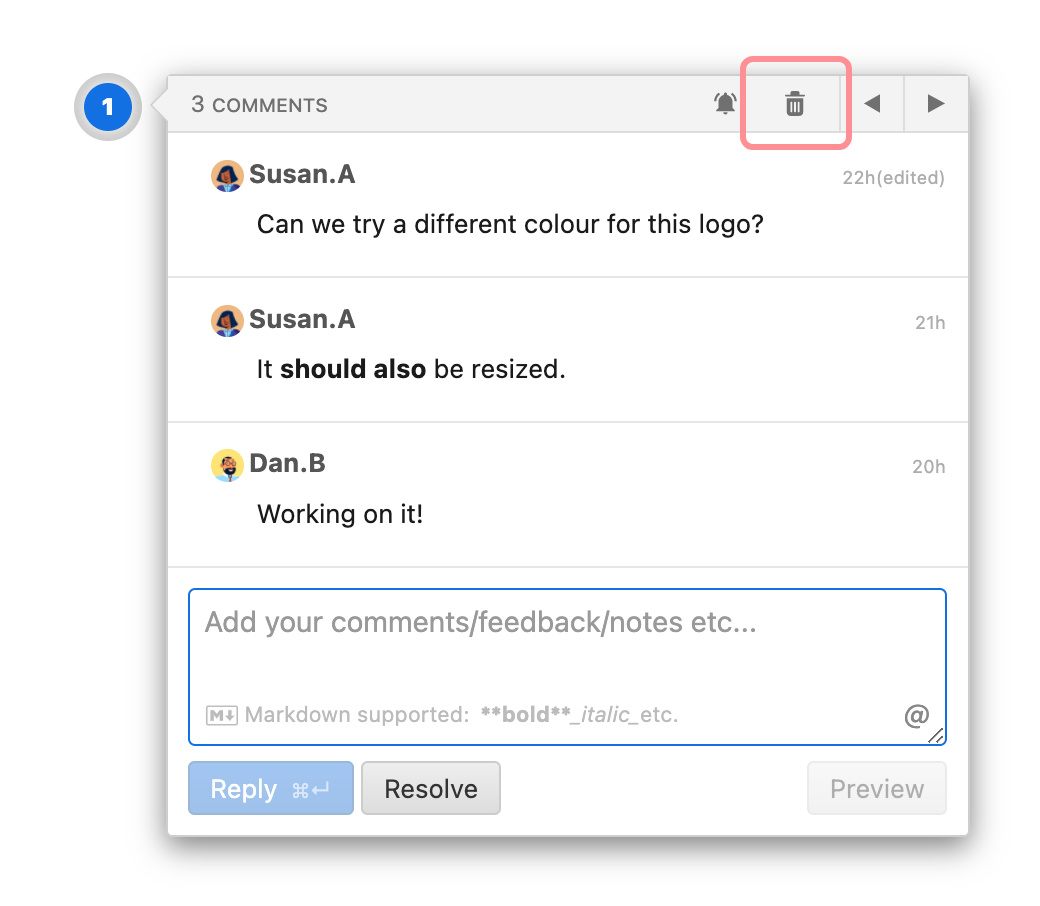Jump to the next comment thread
This screenshot has width=1040, height=906.
(x=936, y=103)
